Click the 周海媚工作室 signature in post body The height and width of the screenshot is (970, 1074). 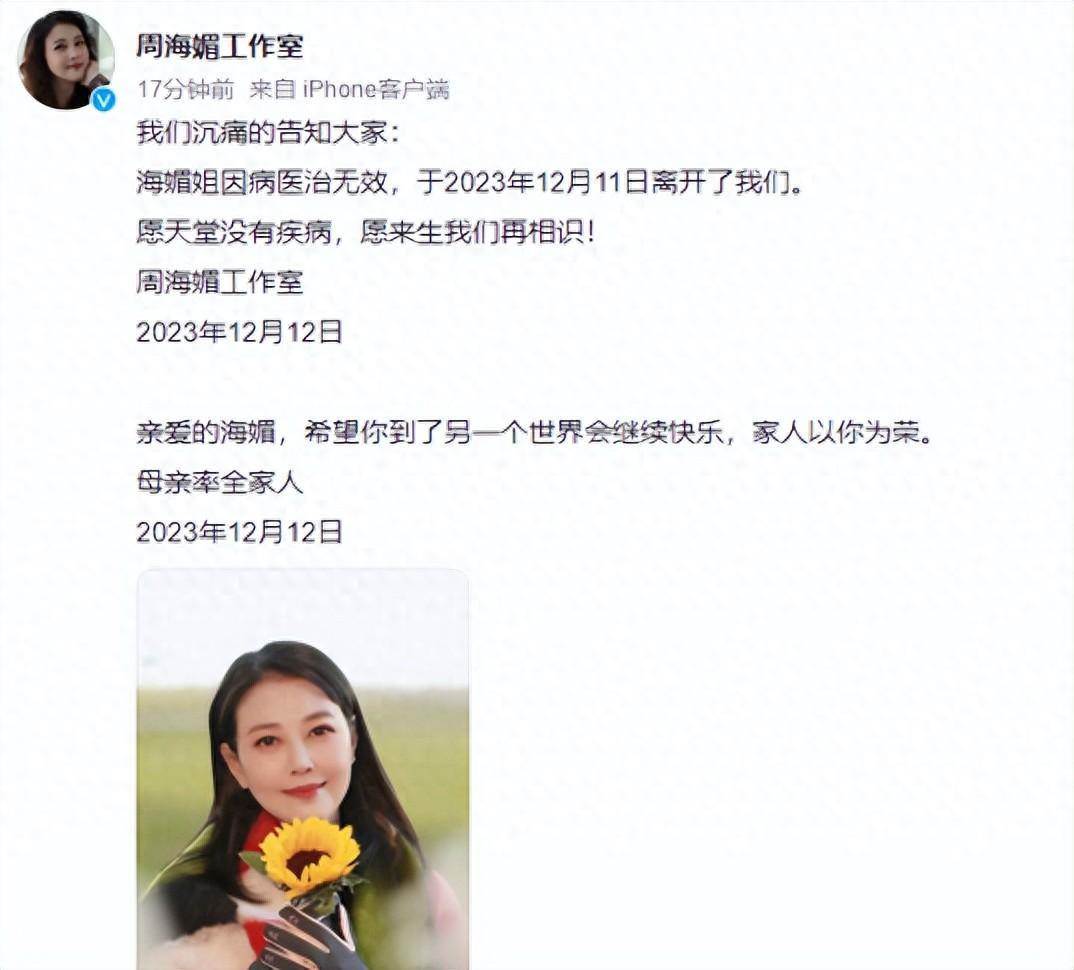point(219,282)
